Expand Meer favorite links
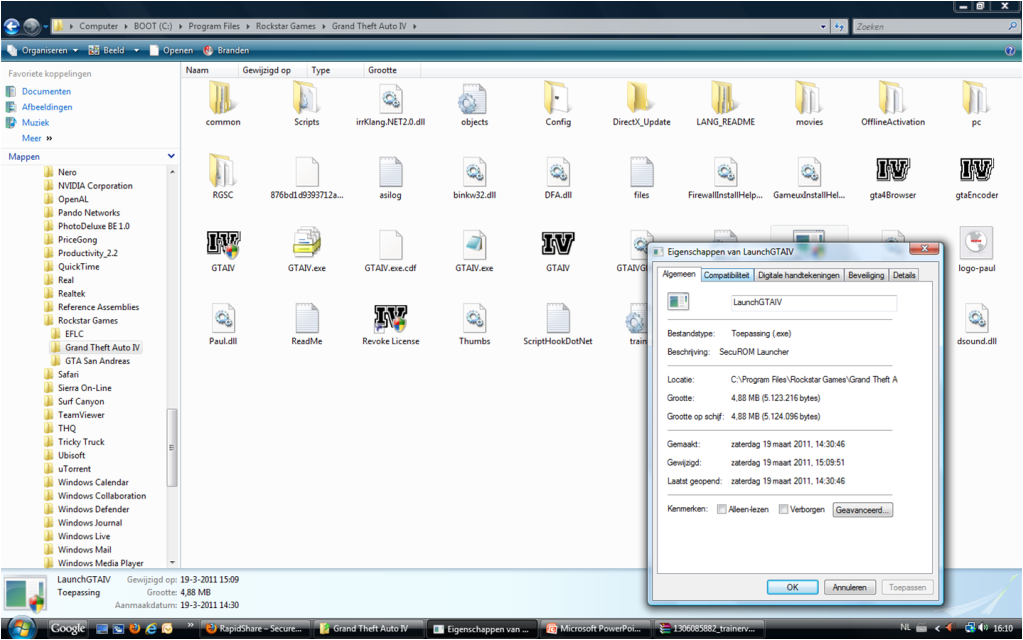1023x640 pixels. pyautogui.click(x=37, y=138)
